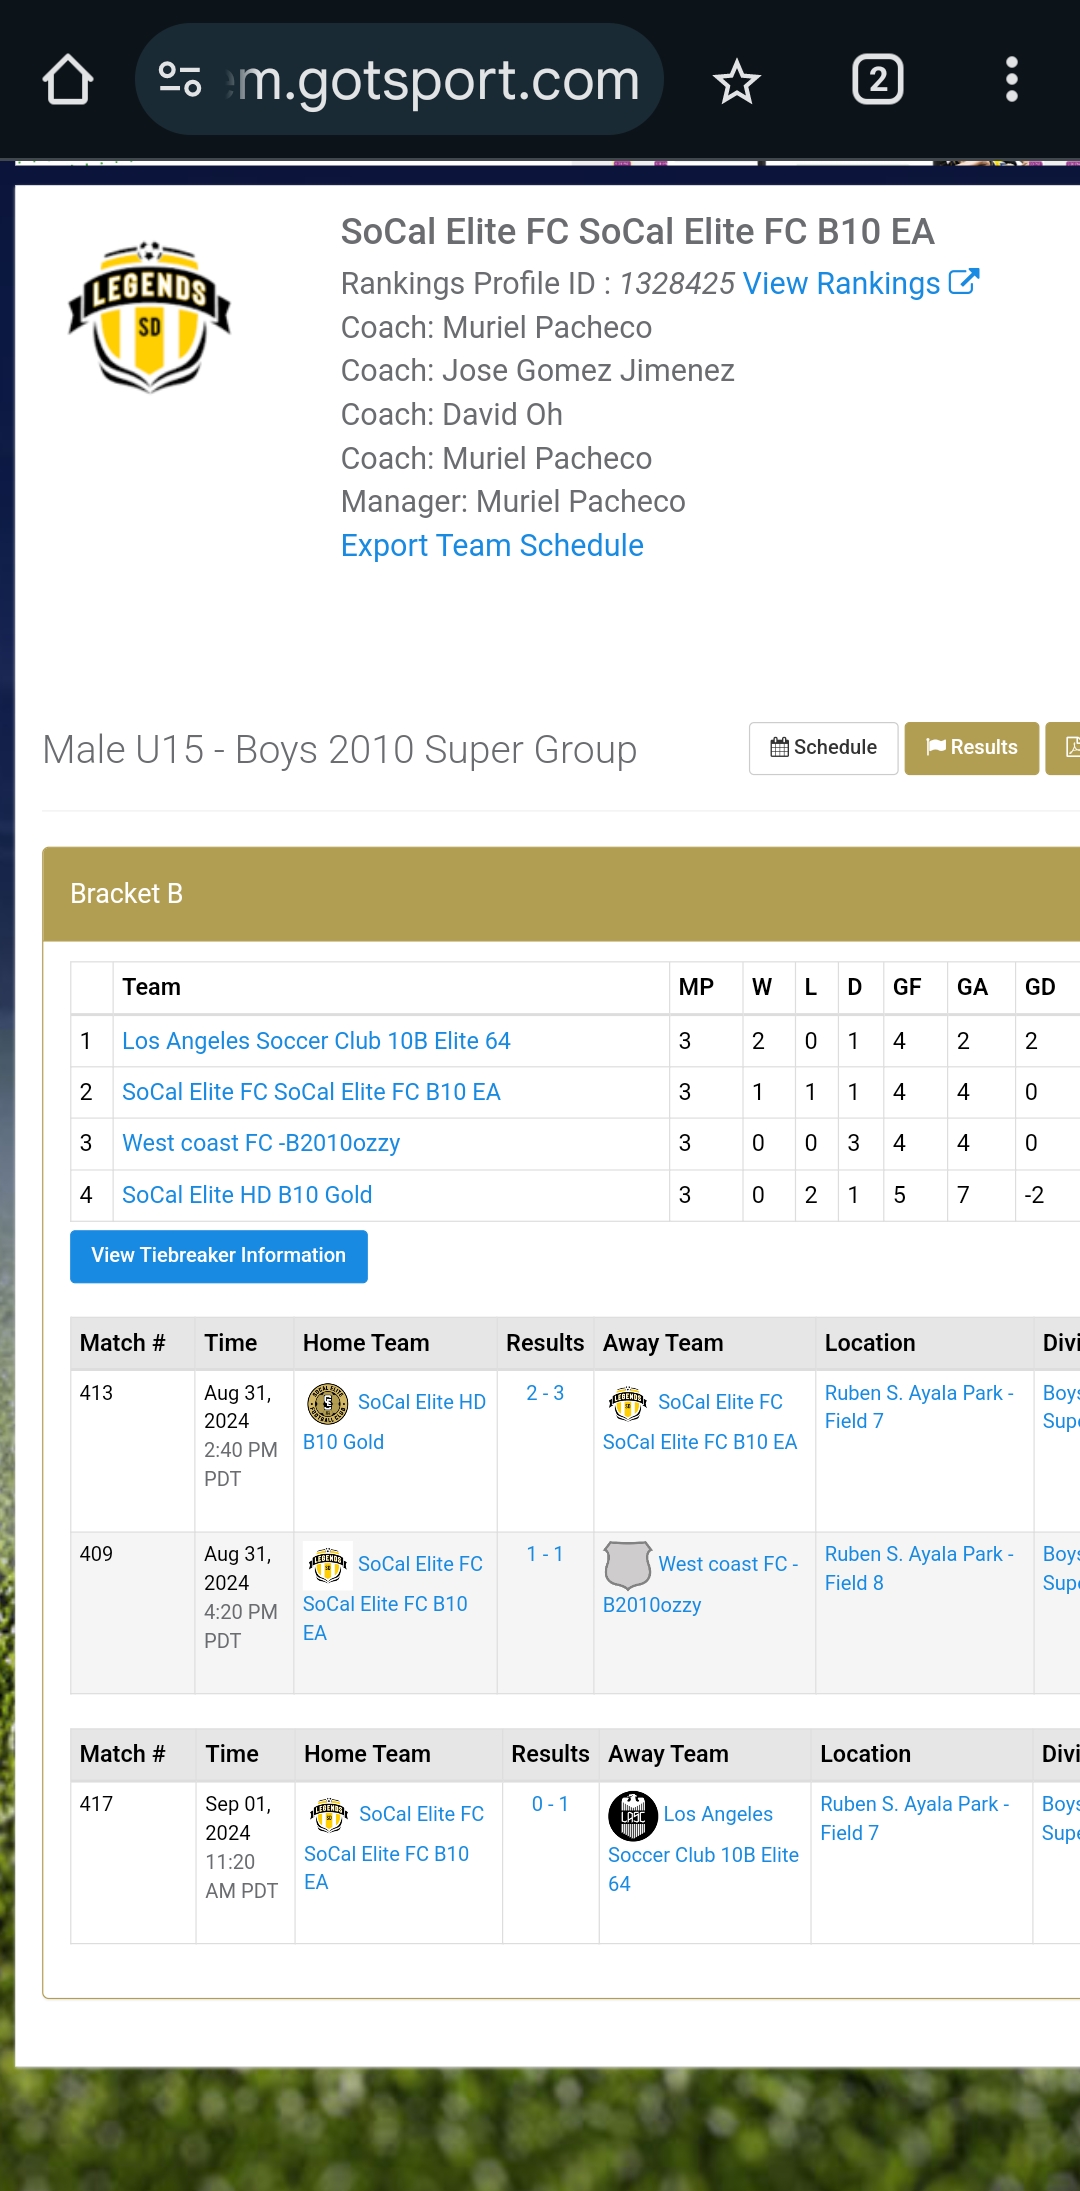Open the tab switcher showing 2 tabs
This screenshot has height=2191, width=1080.
877,80
